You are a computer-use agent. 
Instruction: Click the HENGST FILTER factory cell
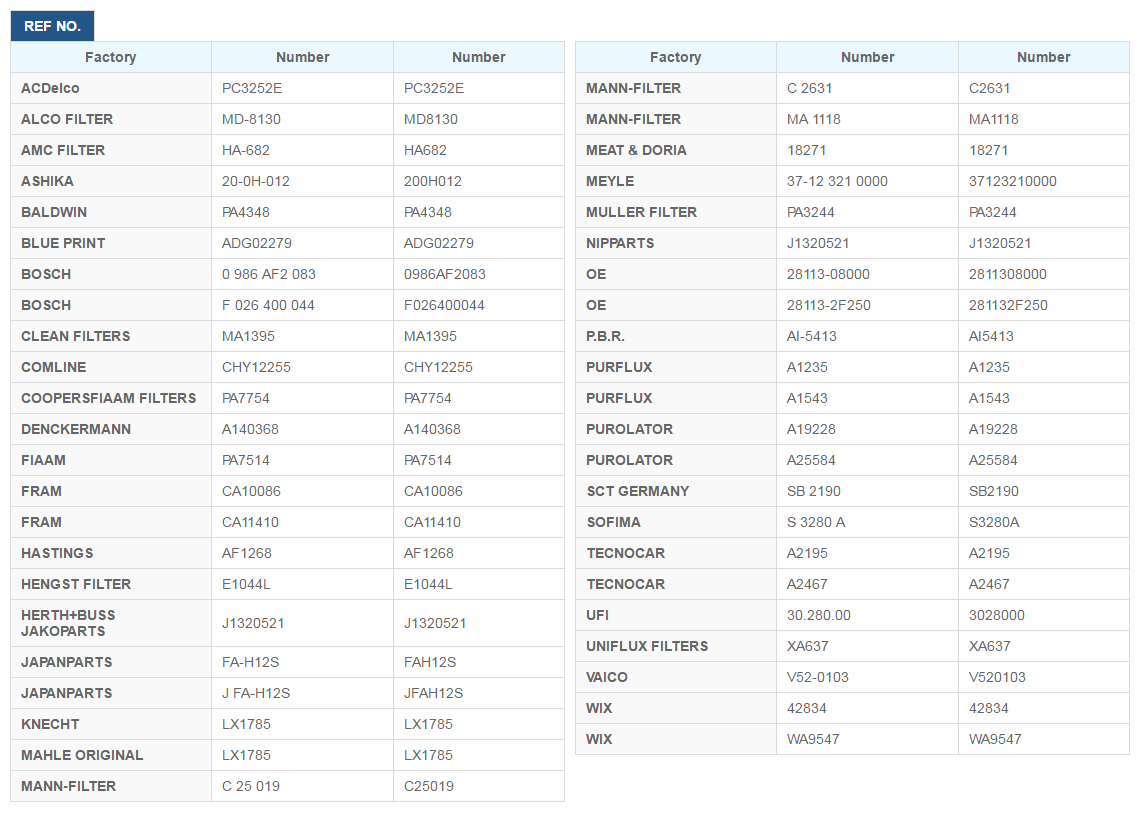111,584
